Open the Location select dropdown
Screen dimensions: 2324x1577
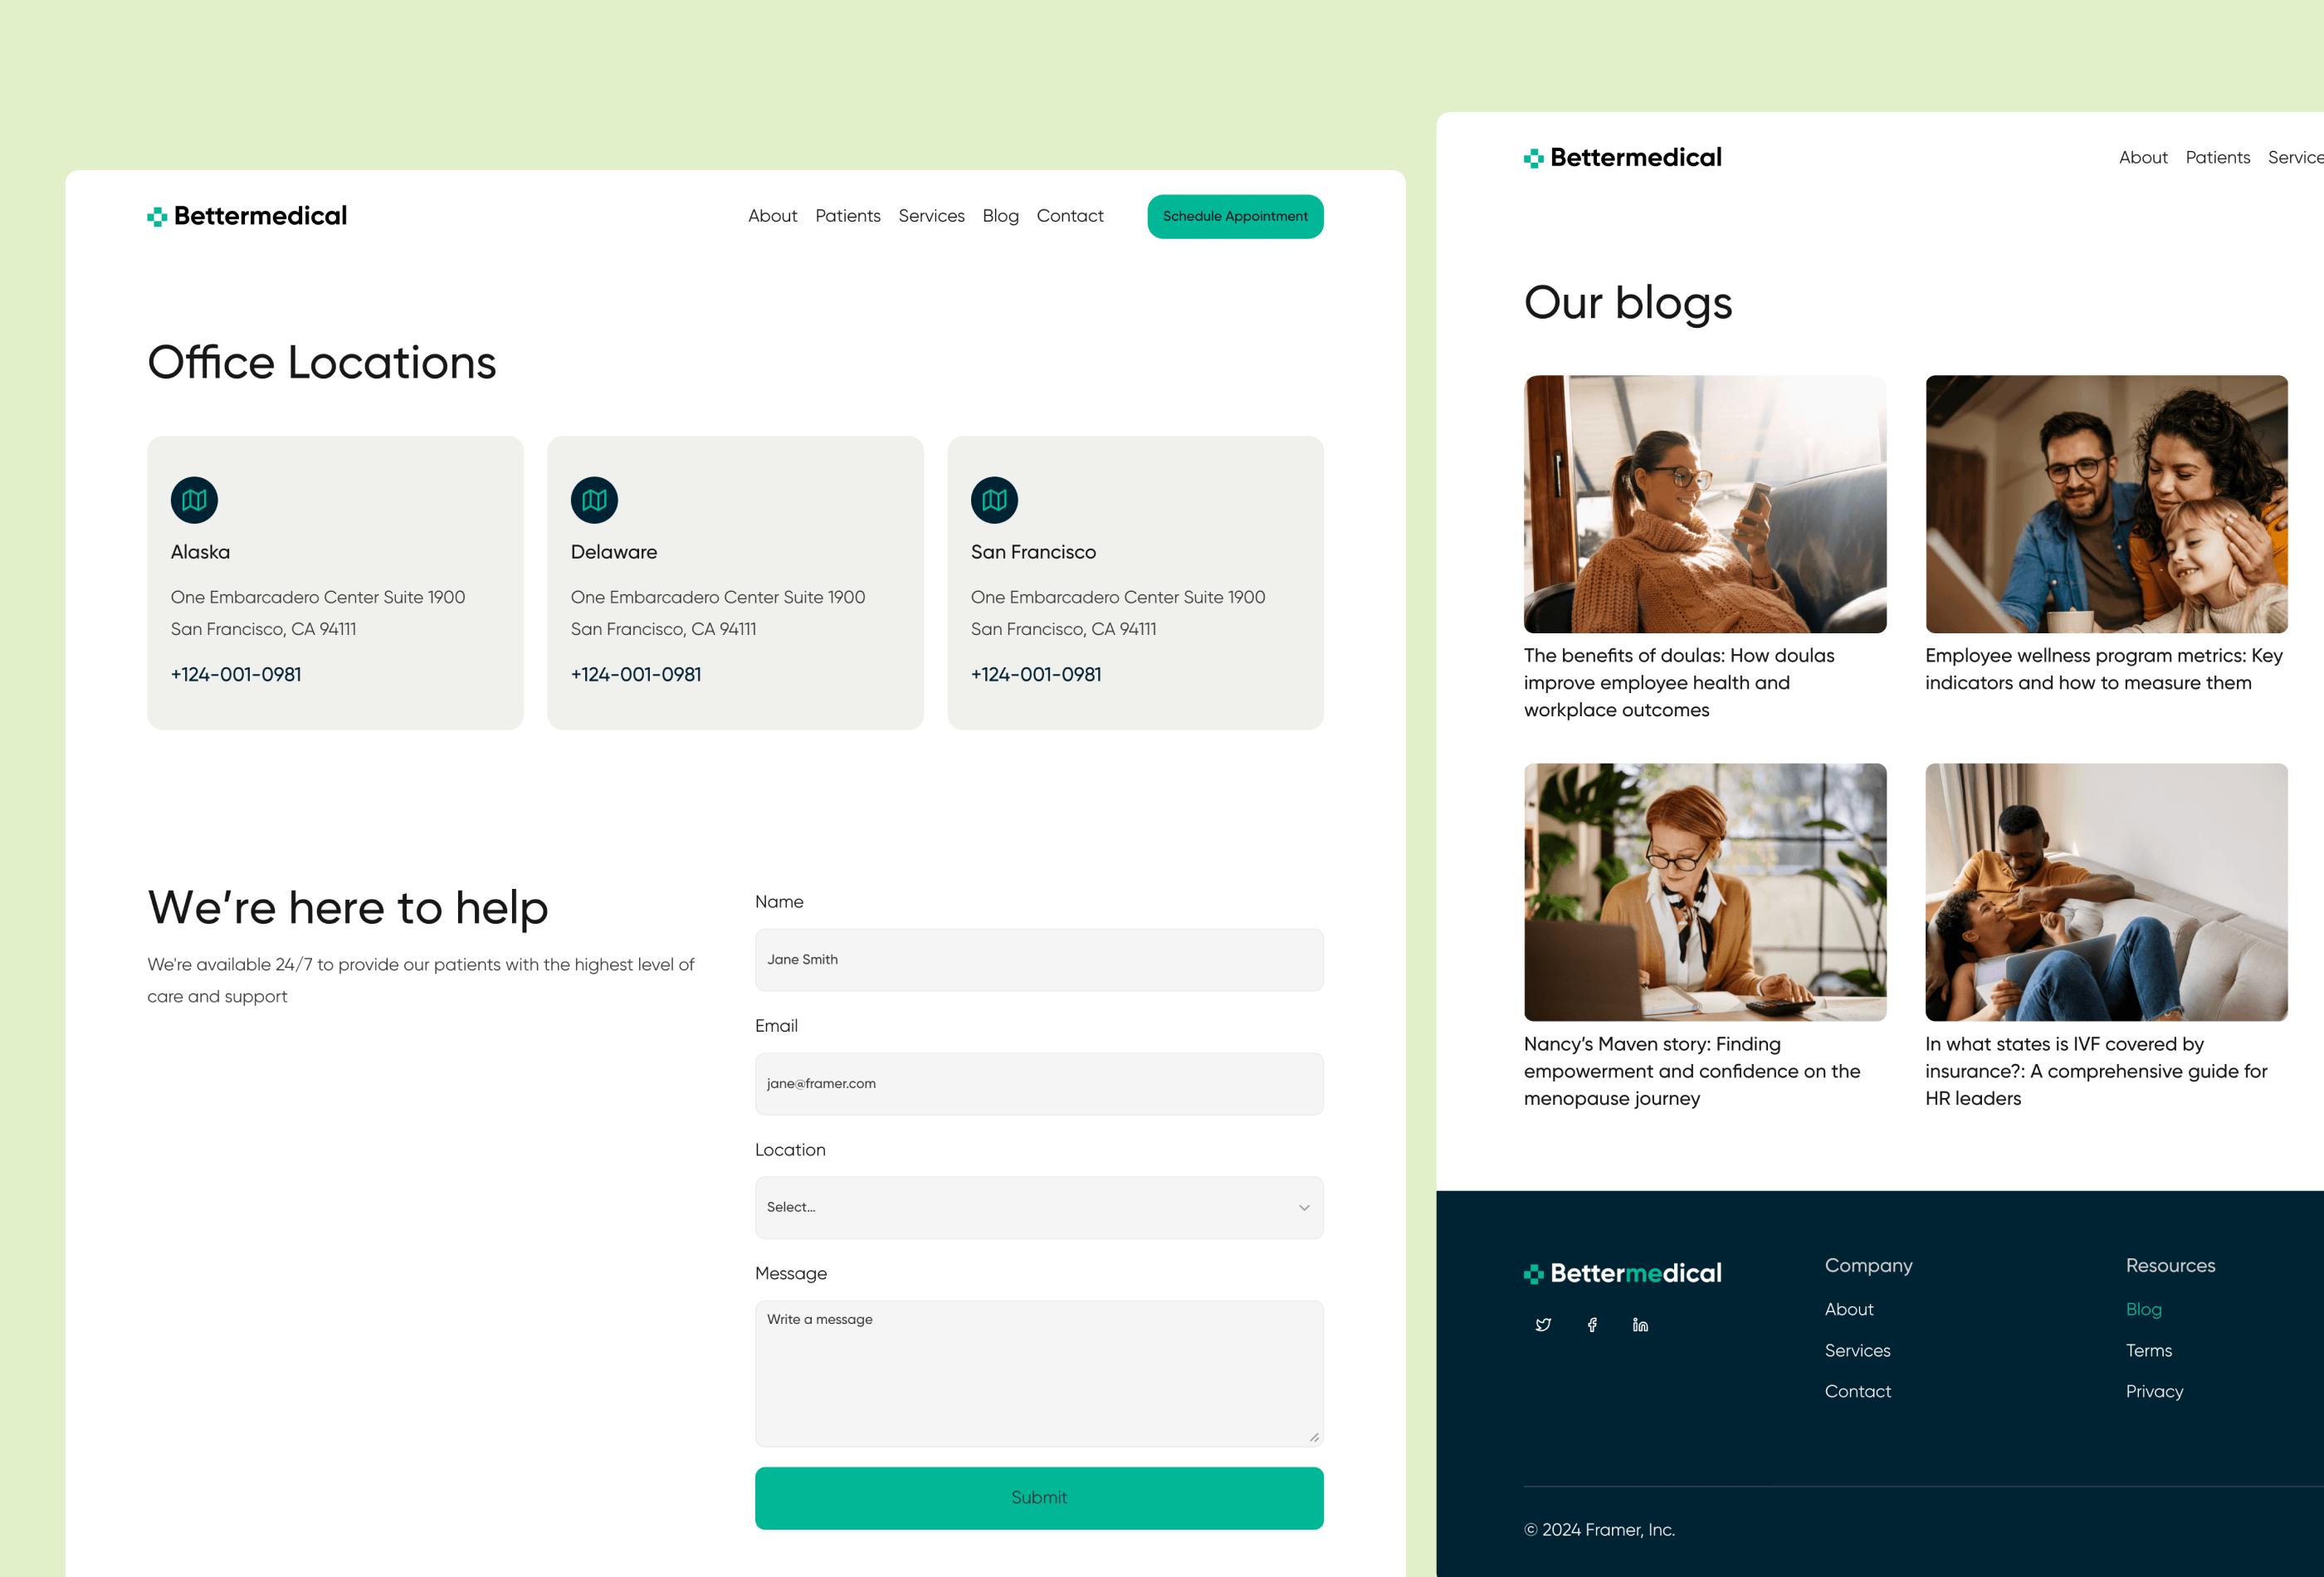click(x=1038, y=1206)
